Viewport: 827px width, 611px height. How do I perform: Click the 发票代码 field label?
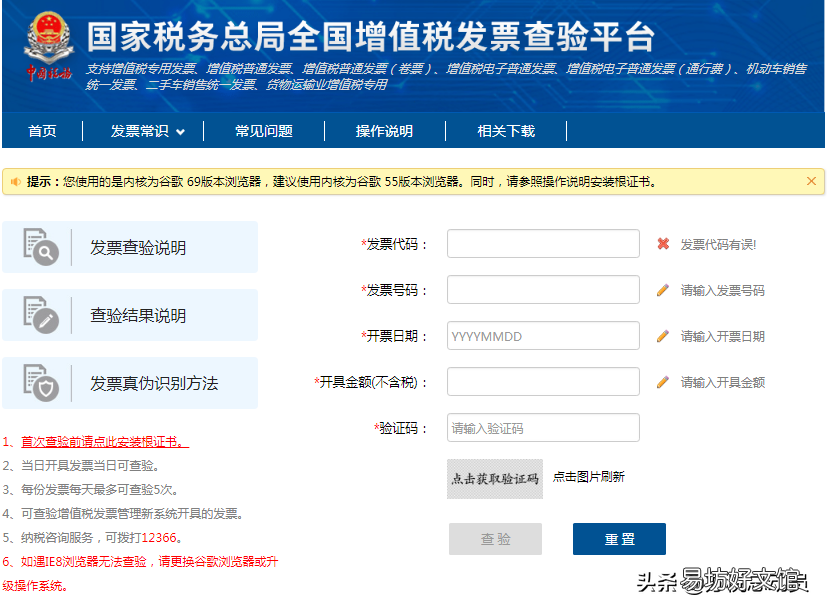point(394,244)
